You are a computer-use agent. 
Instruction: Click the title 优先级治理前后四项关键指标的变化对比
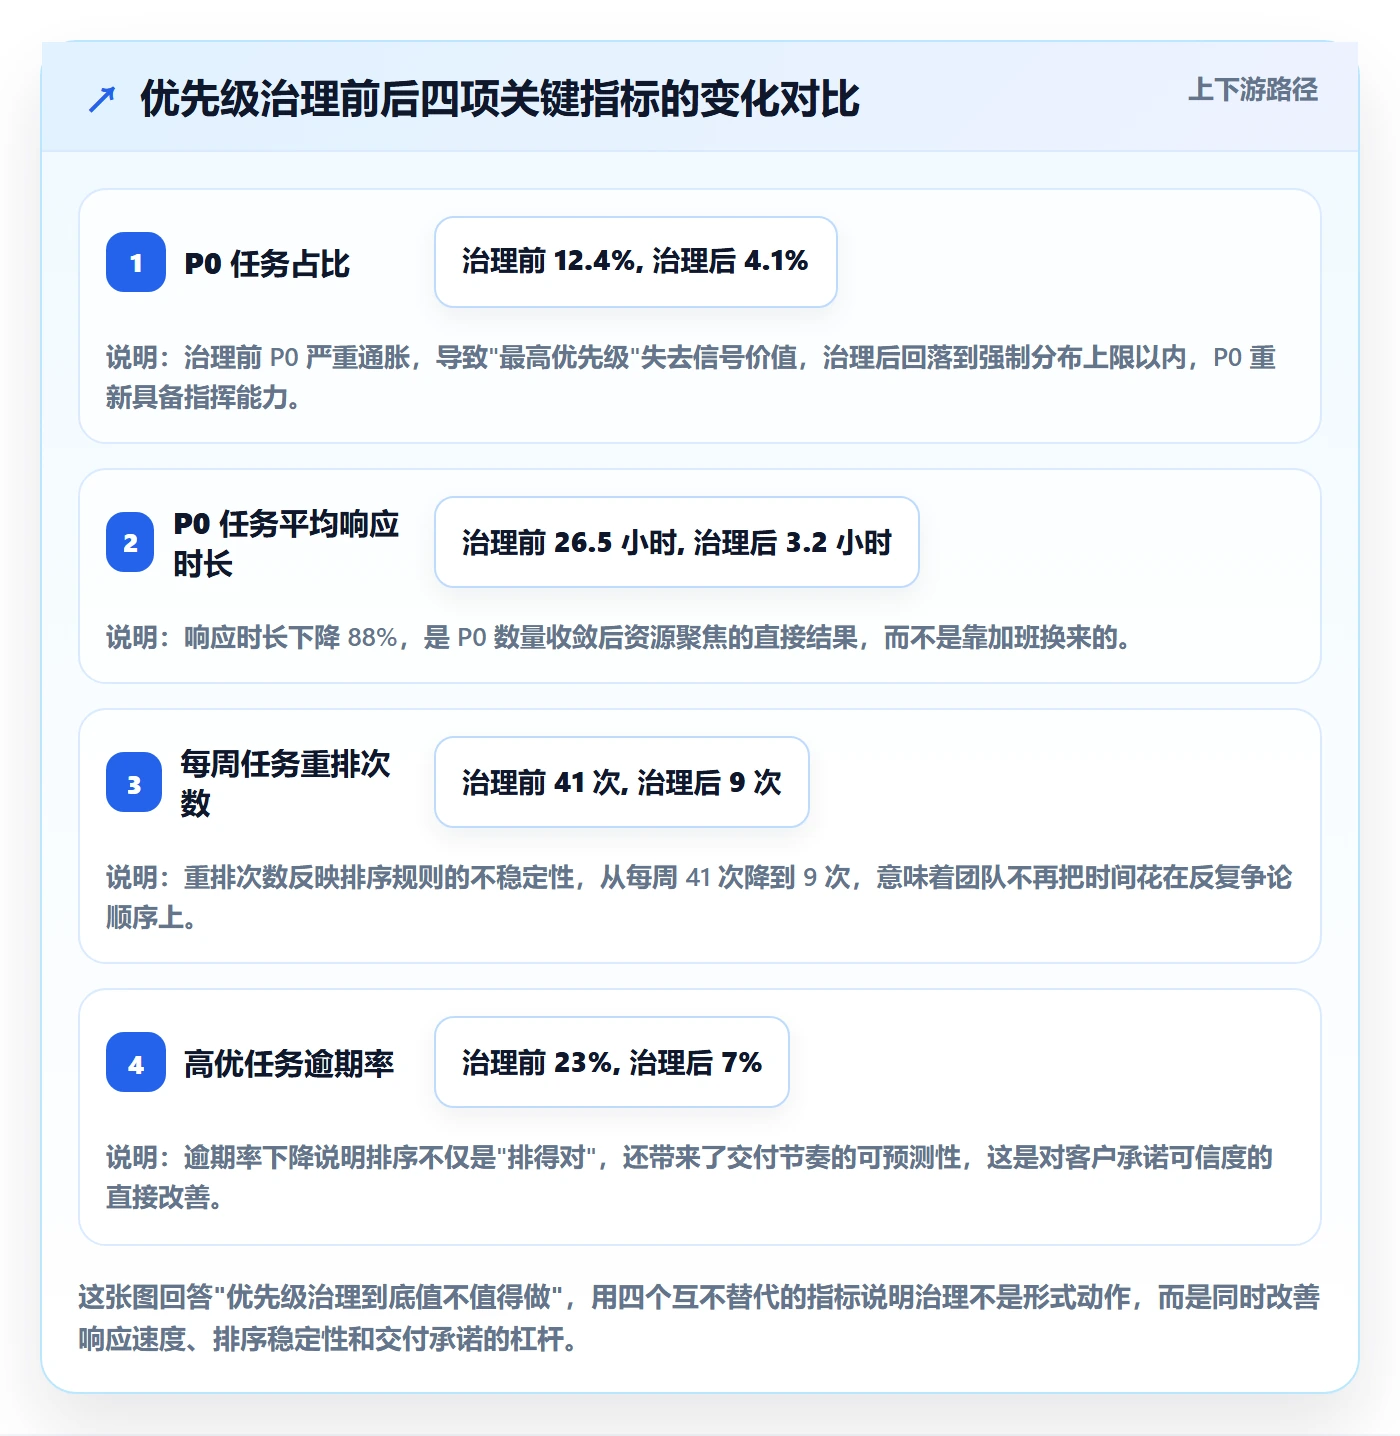(500, 99)
